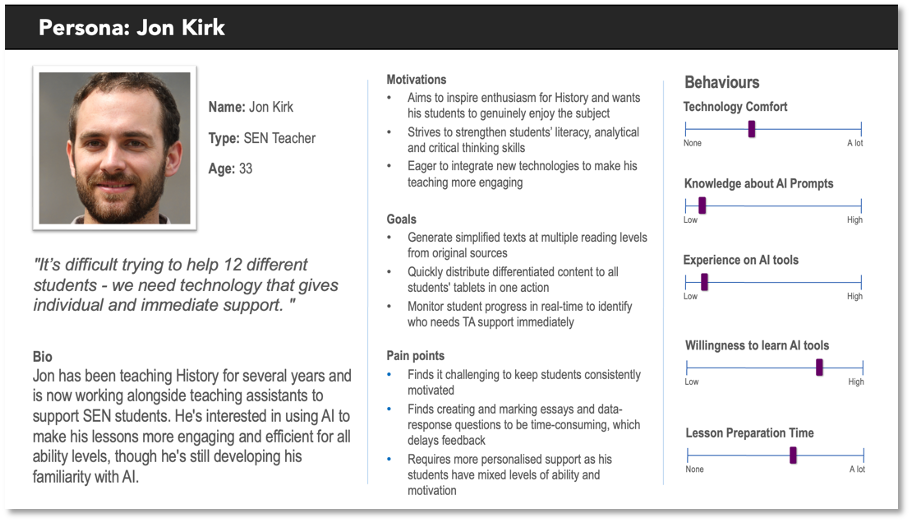Click the 'High' end label of the Willingness slider
The image size is (912, 522).
click(x=856, y=382)
